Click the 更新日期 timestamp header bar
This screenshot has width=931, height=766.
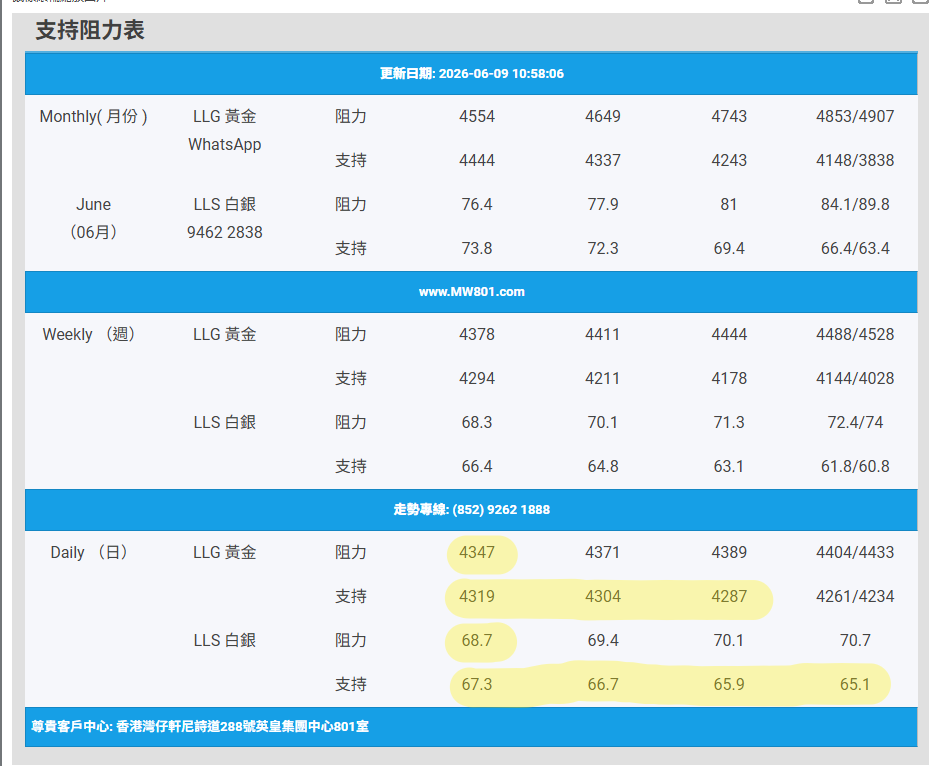(x=471, y=74)
